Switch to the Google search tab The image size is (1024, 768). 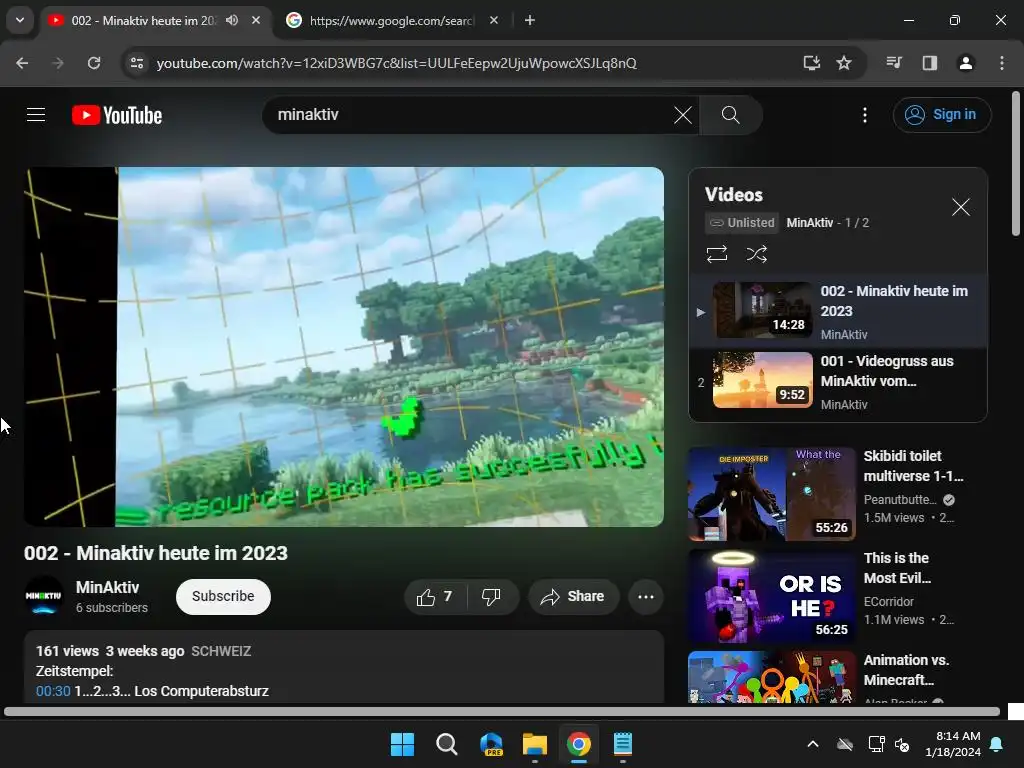click(x=391, y=21)
